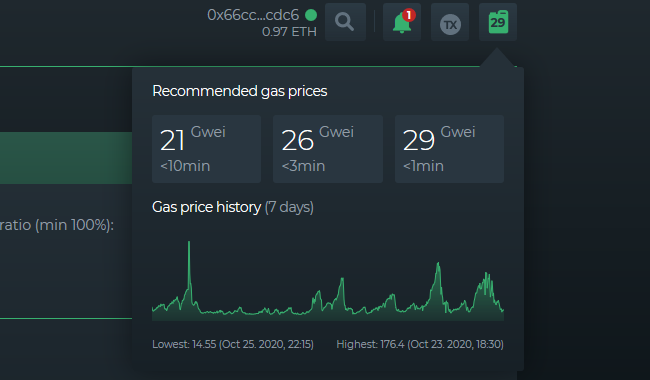Click the red notification badge
Image resolution: width=650 pixels, height=380 pixels.
tap(409, 15)
